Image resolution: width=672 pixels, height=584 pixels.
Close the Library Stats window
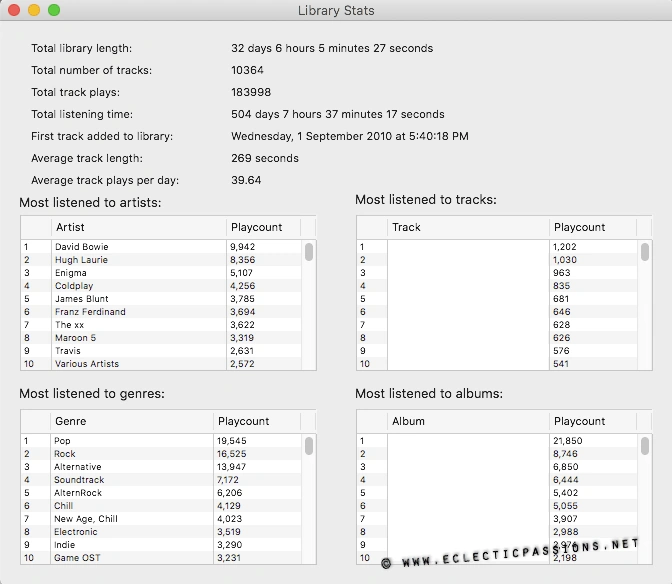[x=14, y=10]
